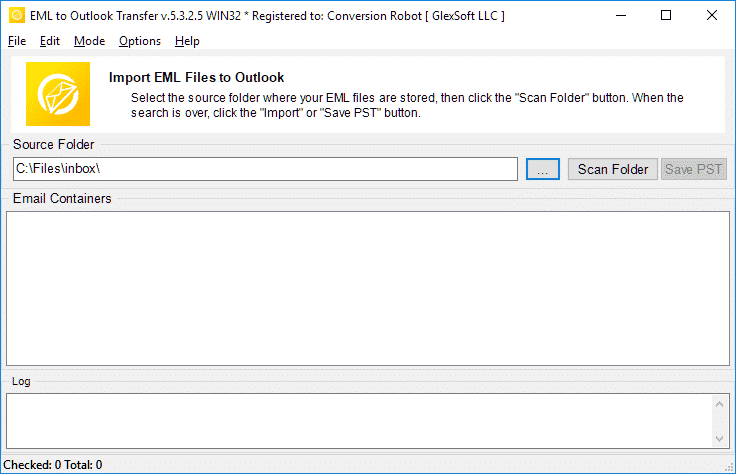The width and height of the screenshot is (736, 474).
Task: Open the Mode menu
Action: [x=89, y=41]
